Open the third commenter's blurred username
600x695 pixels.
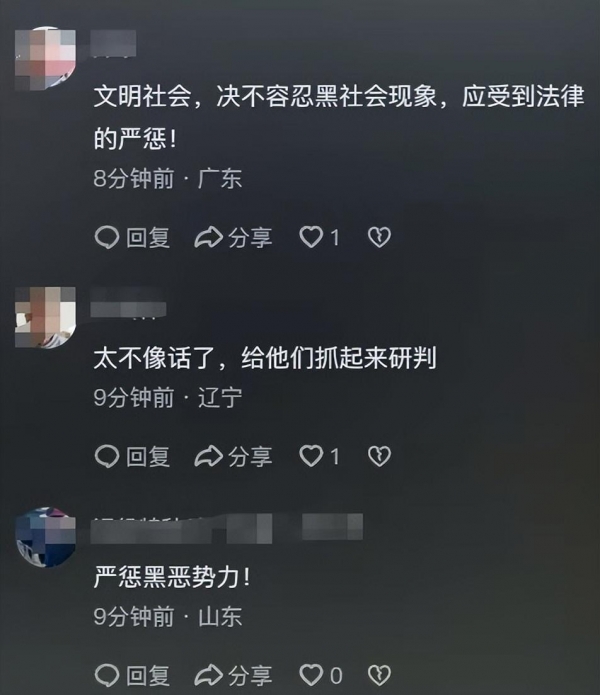(226, 528)
